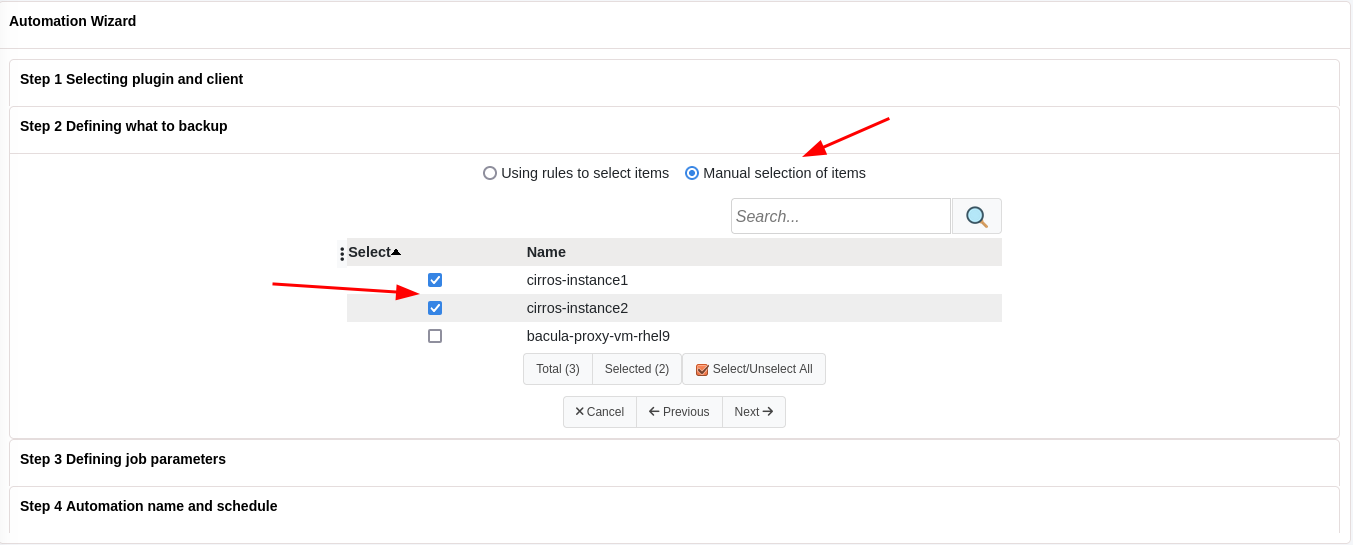Expand Step 1 Selecting plugin and client
This screenshot has height=545, width=1353.
(x=131, y=79)
